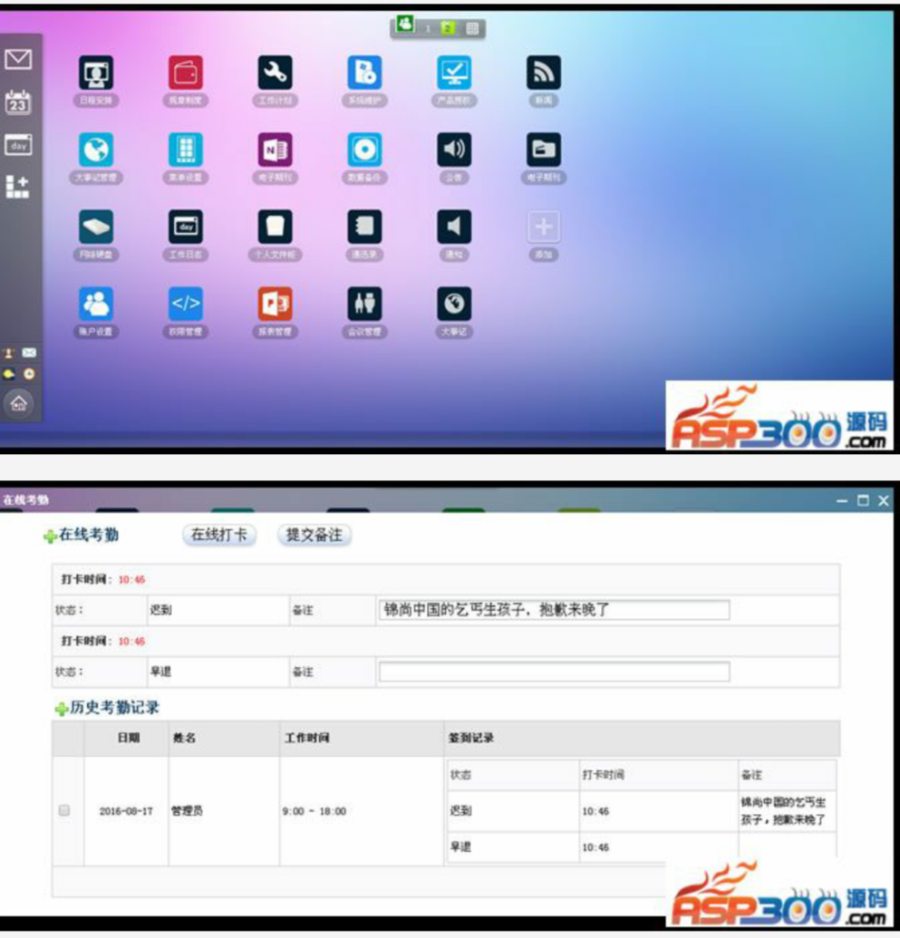Image resolution: width=900 pixels, height=938 pixels.
Task: Click the 历史考勤记录 section heading
Action: pyautogui.click(x=114, y=707)
